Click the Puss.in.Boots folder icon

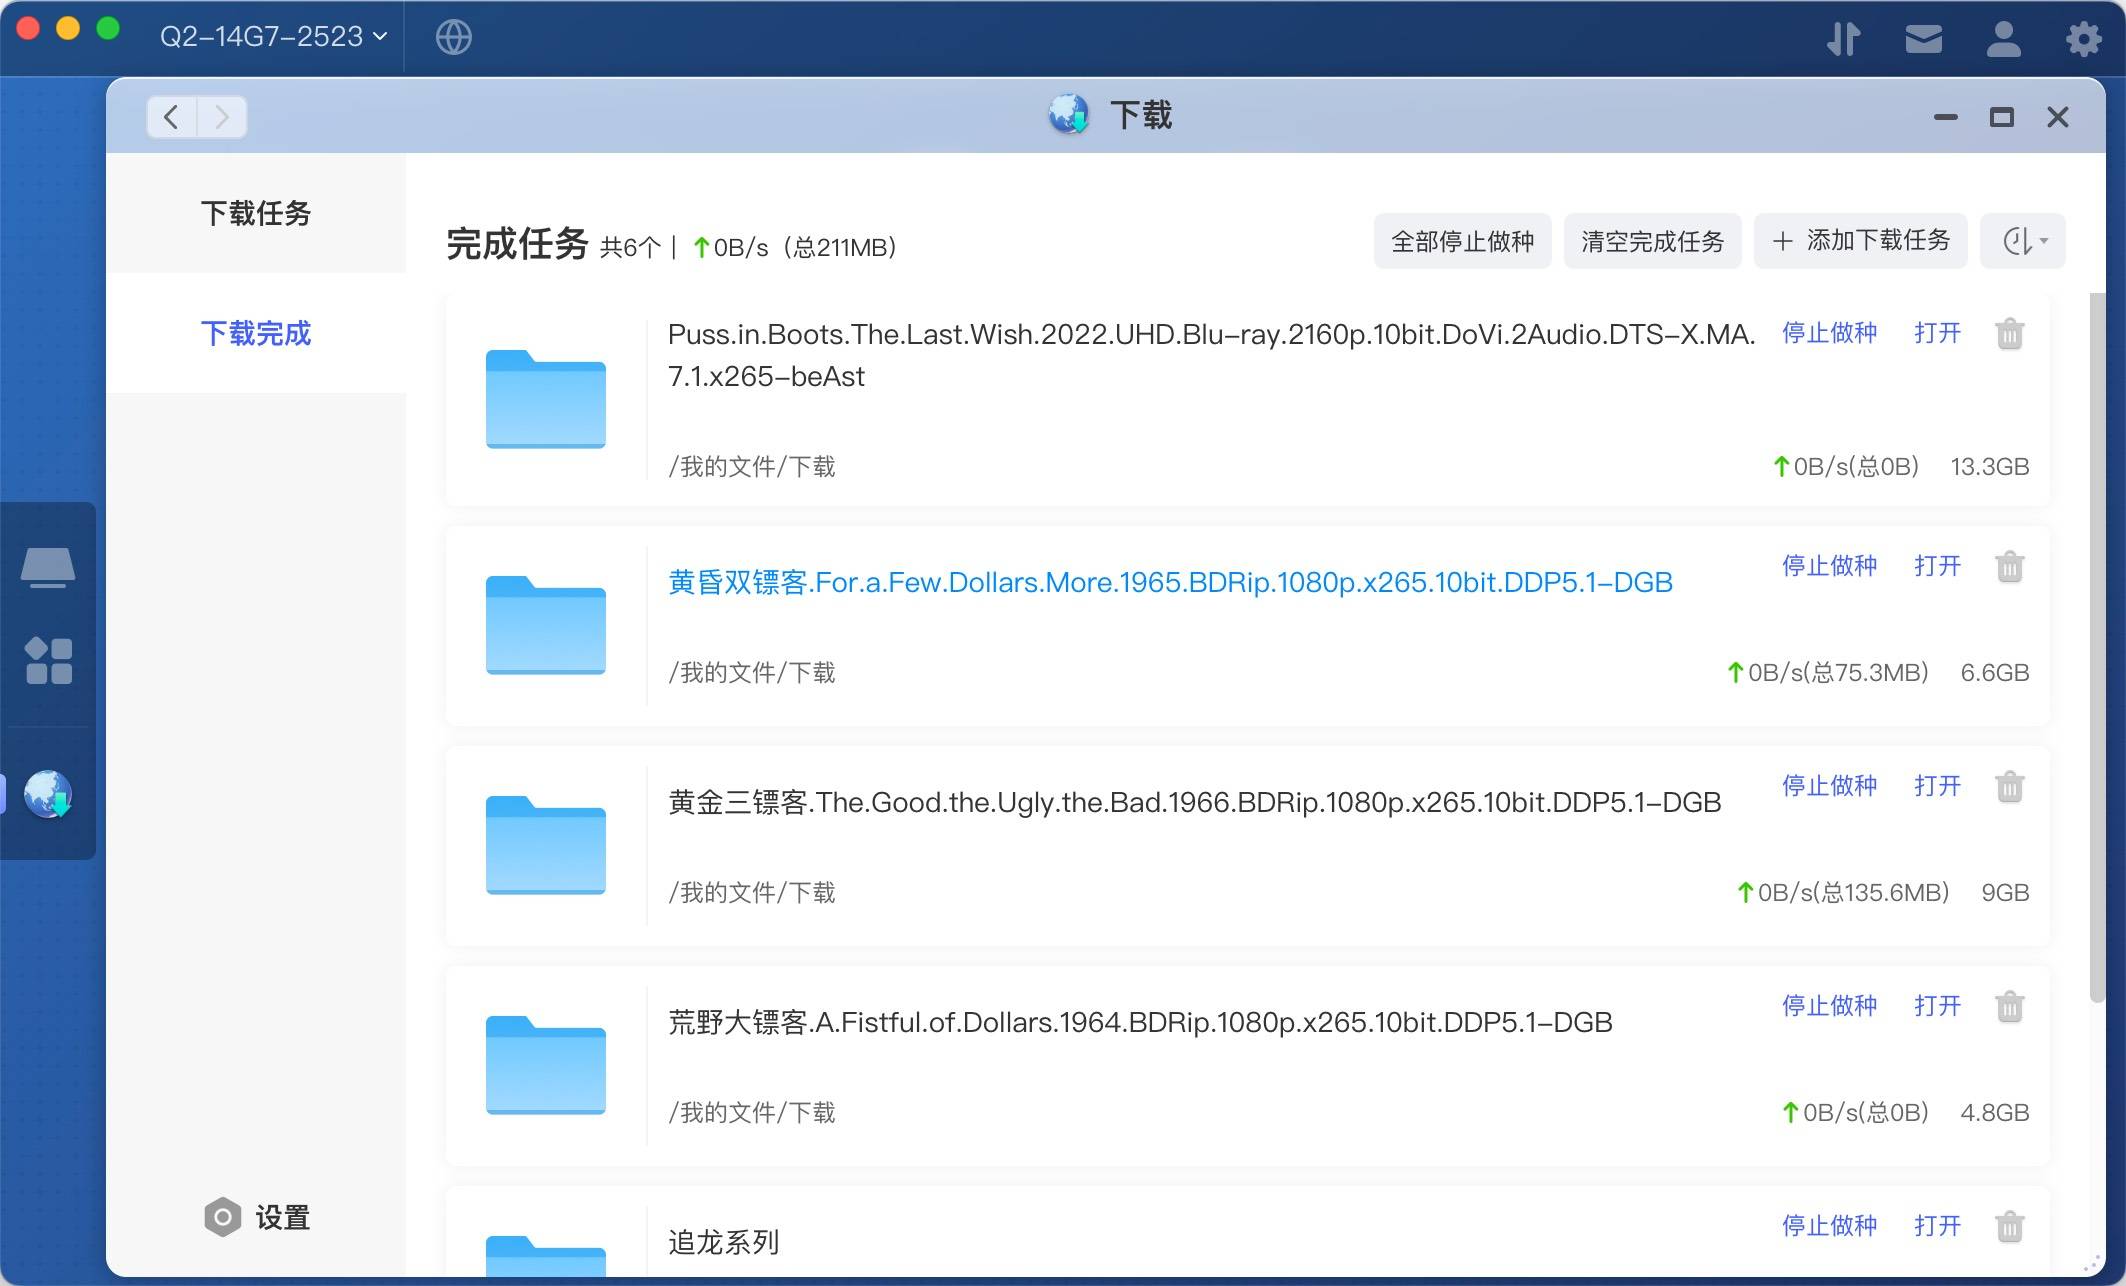(x=545, y=399)
